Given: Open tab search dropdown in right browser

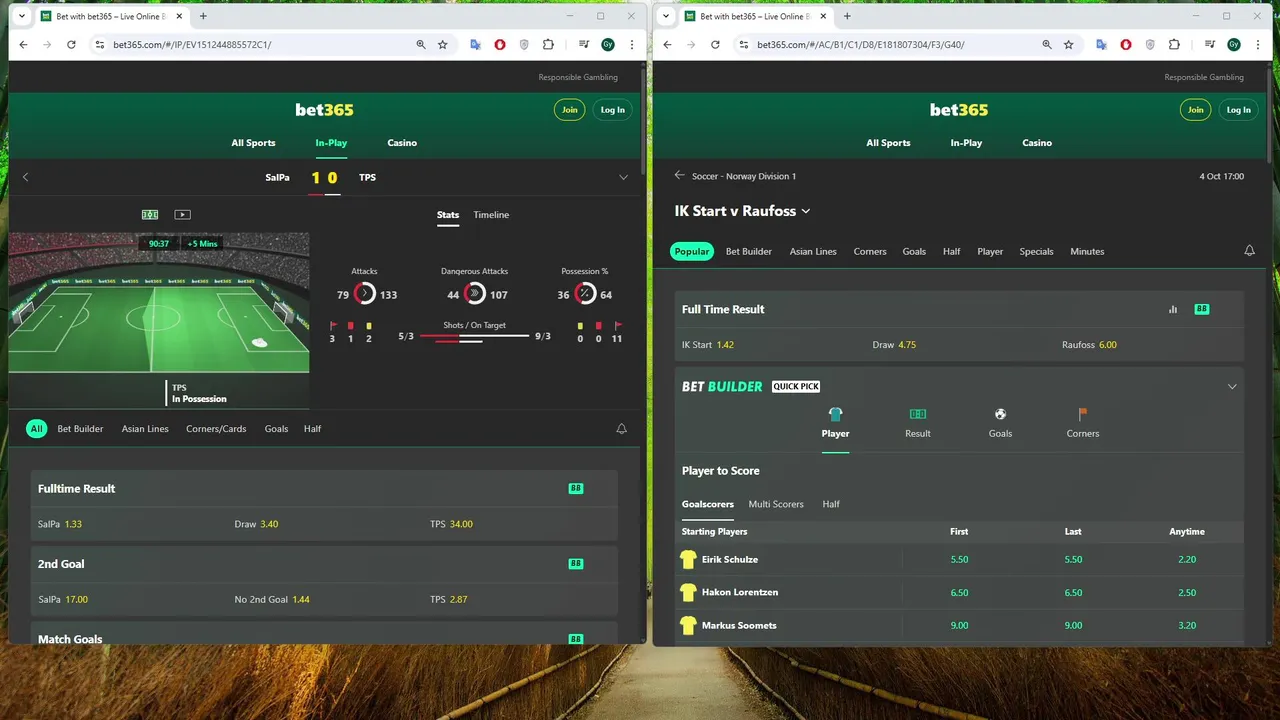Looking at the screenshot, I should [x=666, y=16].
